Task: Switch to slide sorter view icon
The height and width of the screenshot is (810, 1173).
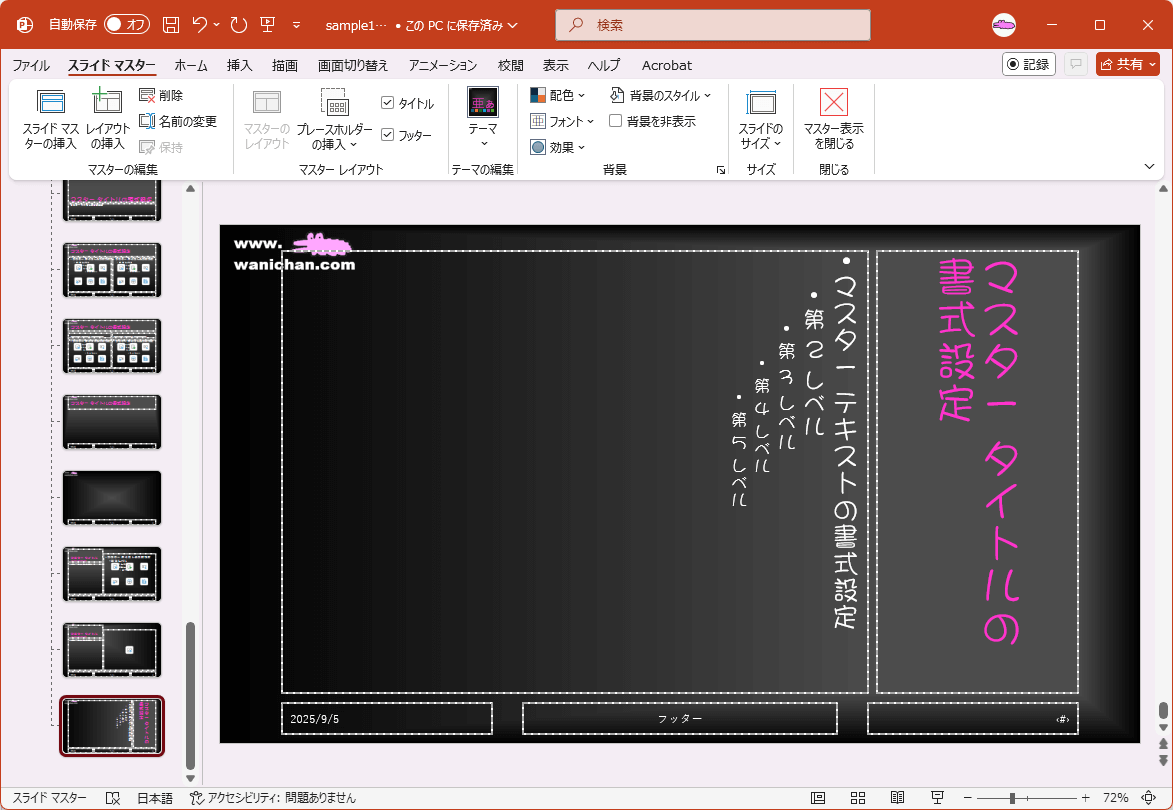Action: (858, 798)
